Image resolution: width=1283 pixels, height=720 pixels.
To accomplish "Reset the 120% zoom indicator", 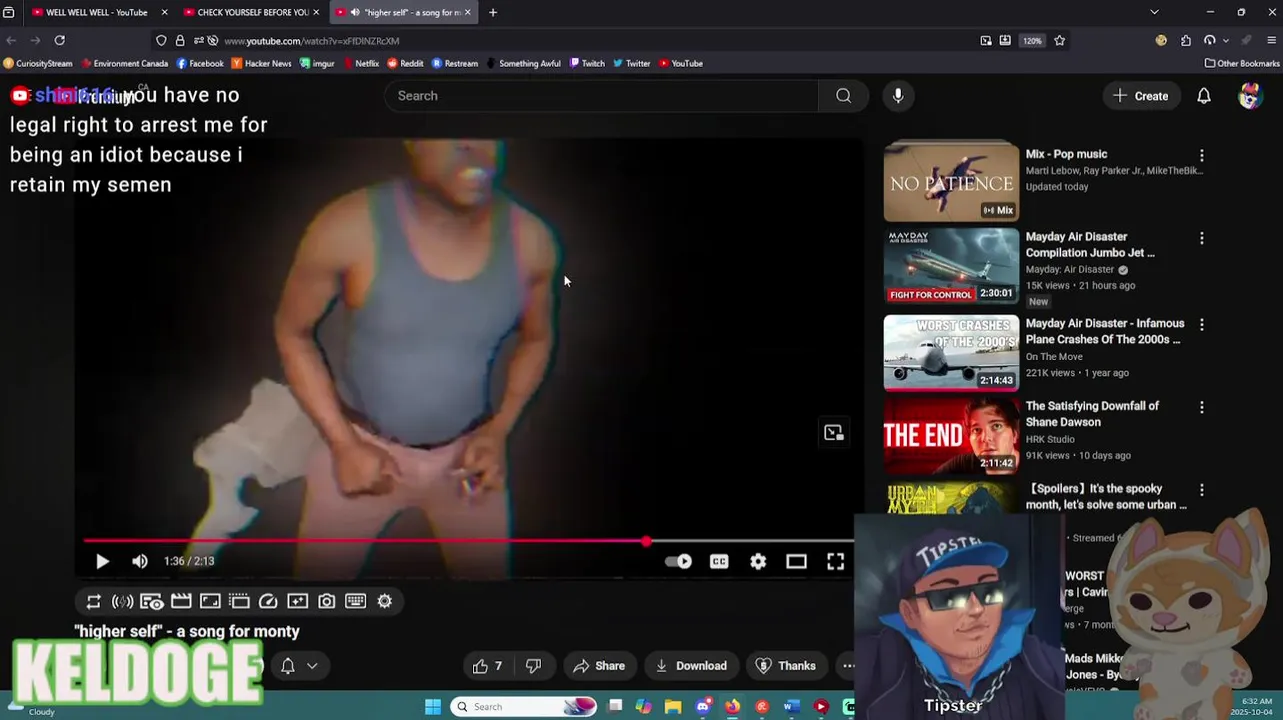I will pos(1032,41).
